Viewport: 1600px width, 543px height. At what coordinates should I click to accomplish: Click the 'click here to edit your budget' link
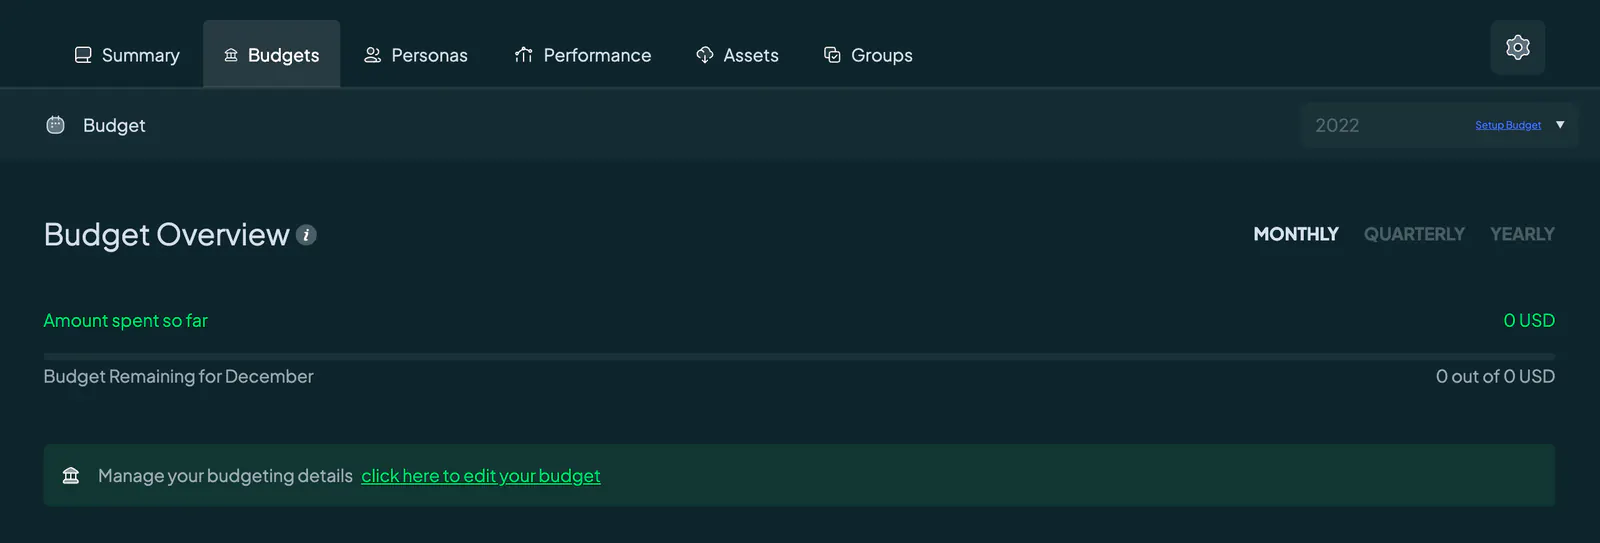click(x=481, y=476)
